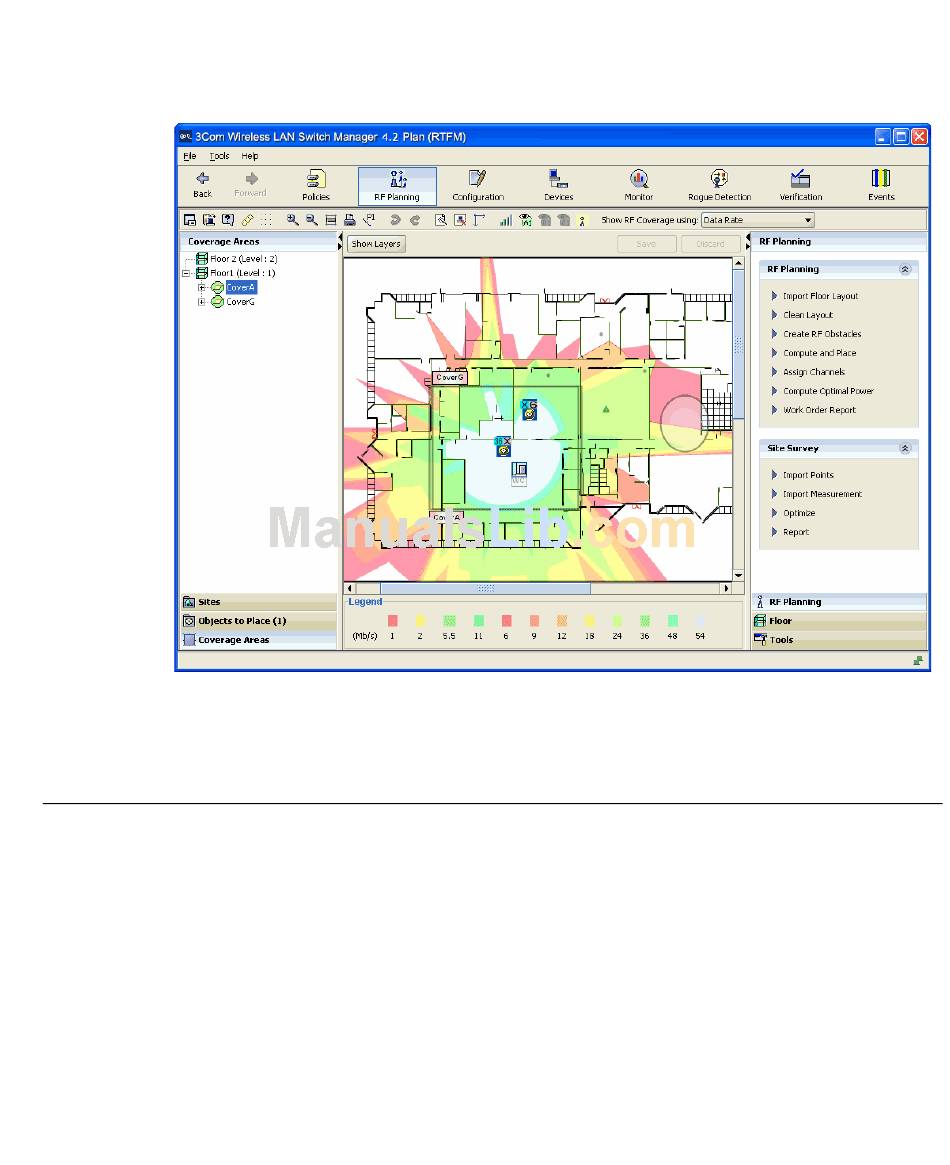Click the access point icon at floor center
This screenshot has height=1165, width=950.
click(x=504, y=447)
